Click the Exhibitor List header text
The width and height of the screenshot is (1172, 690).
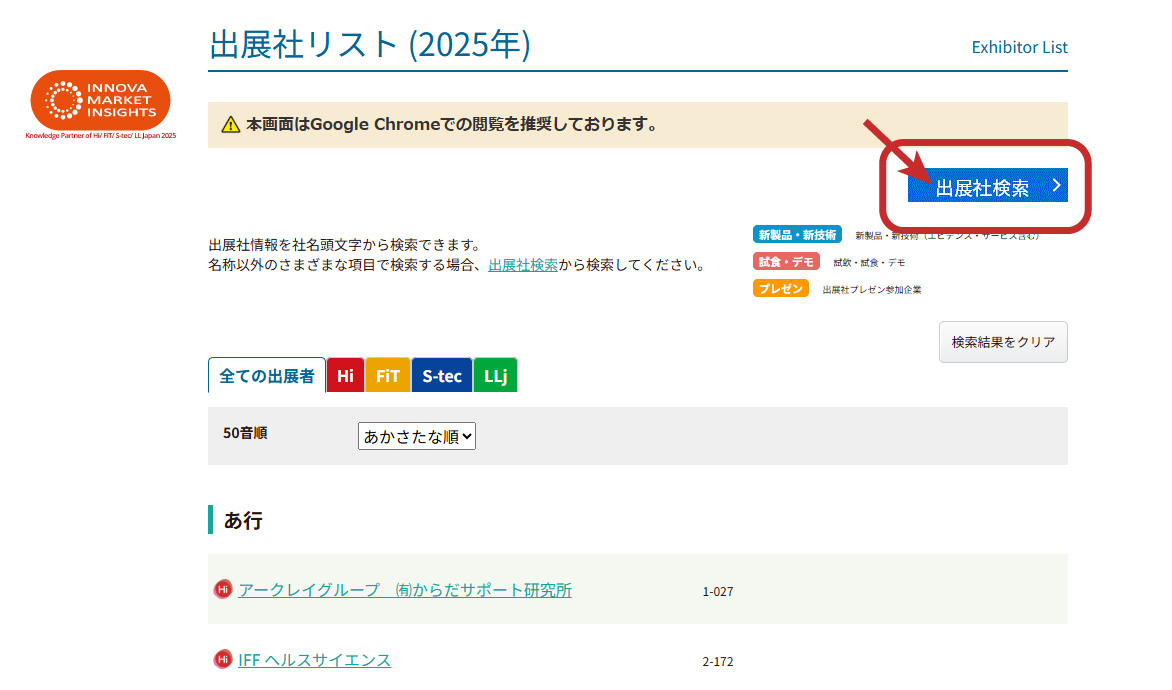coord(1019,47)
